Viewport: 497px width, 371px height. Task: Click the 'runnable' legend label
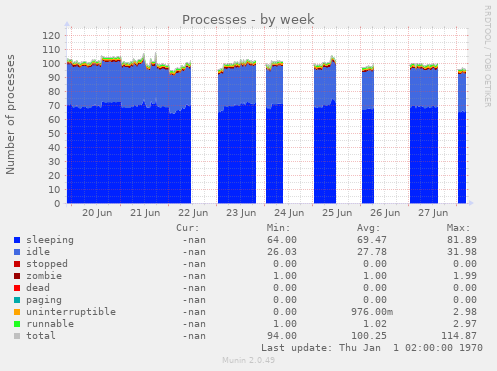tap(50, 324)
